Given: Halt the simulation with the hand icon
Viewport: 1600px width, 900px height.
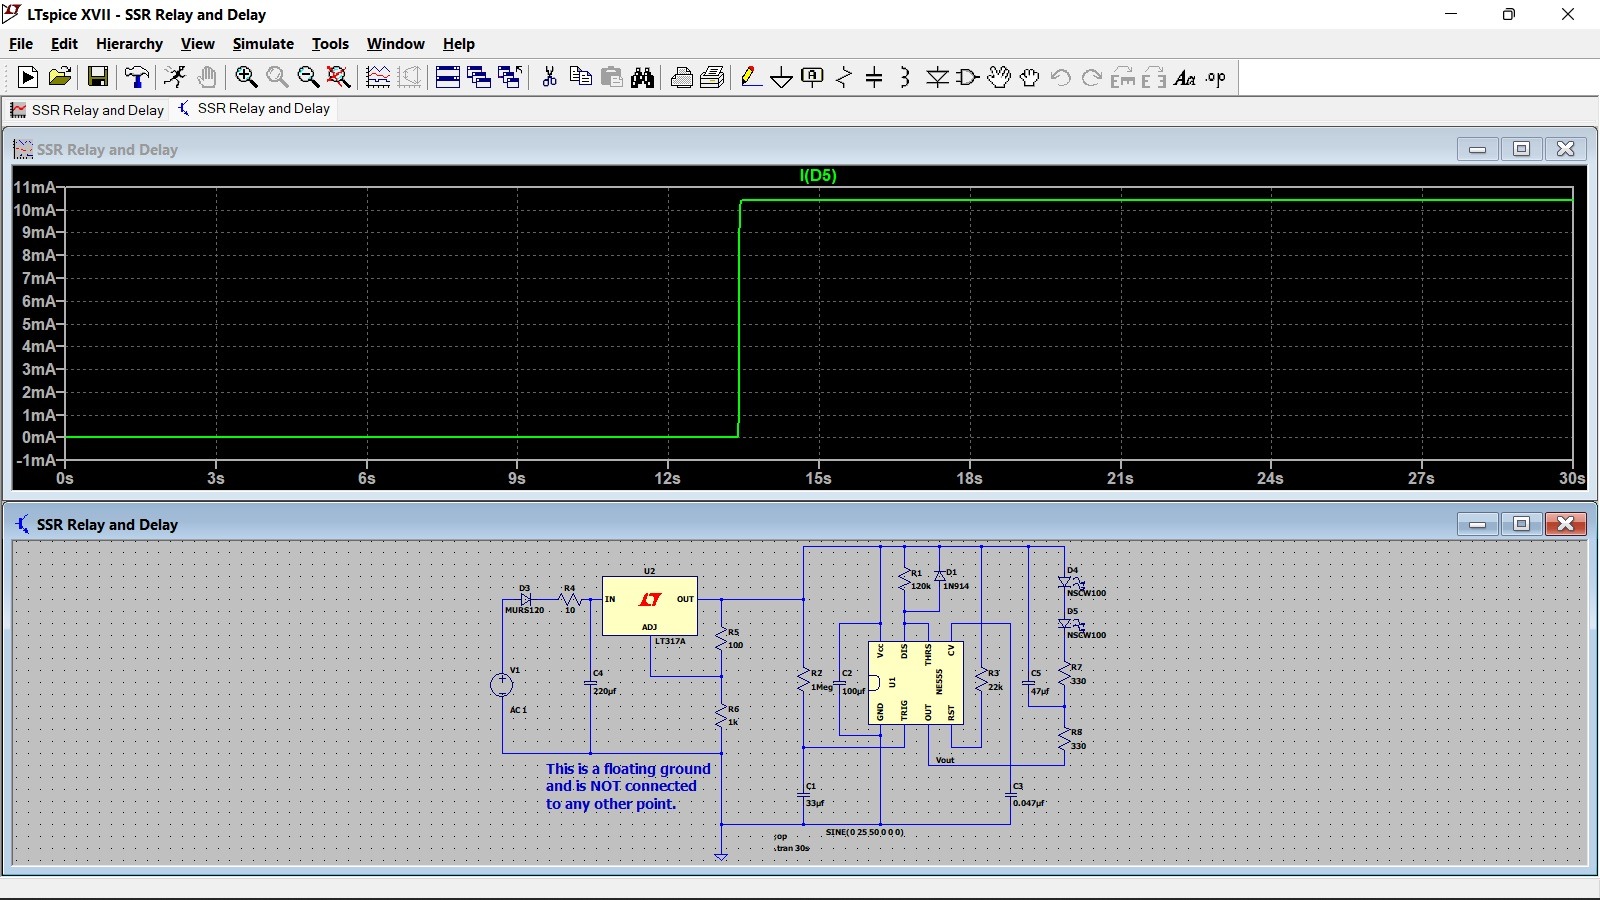Looking at the screenshot, I should (x=207, y=77).
